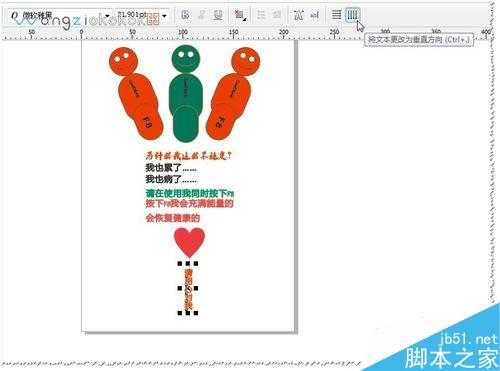Click the font size input field
500x371 pixels.
tap(138, 16)
